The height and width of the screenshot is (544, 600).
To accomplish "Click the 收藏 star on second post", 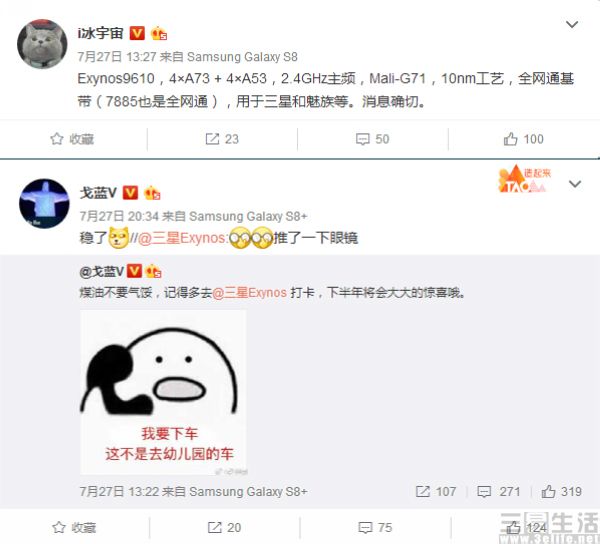I will click(74, 528).
